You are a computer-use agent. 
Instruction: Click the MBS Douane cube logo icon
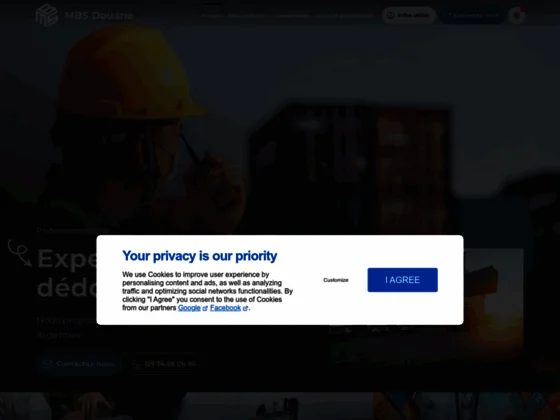[x=47, y=15]
